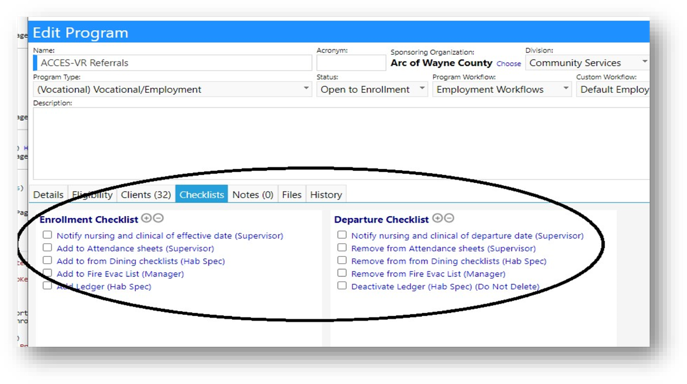Tick 'Add to Fire Evac List (Manager)' box
This screenshot has width=687, height=384.
(47, 273)
